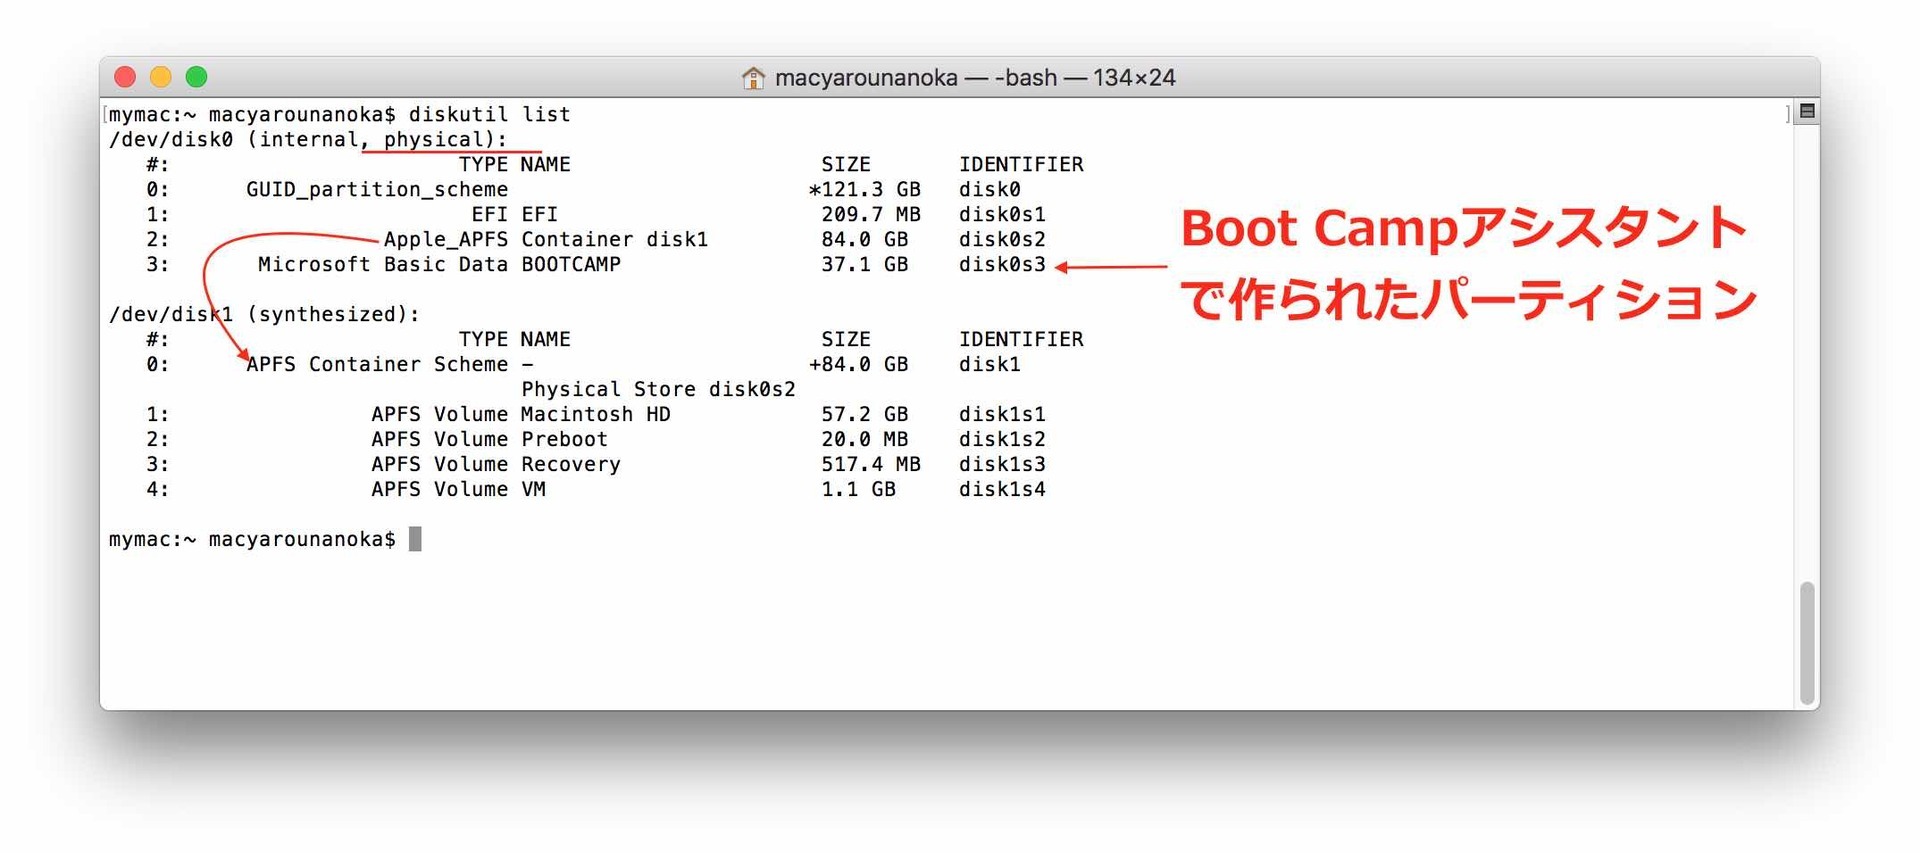Click the vertical scrollbar thumb
This screenshot has width=1920, height=853.
[x=1807, y=643]
